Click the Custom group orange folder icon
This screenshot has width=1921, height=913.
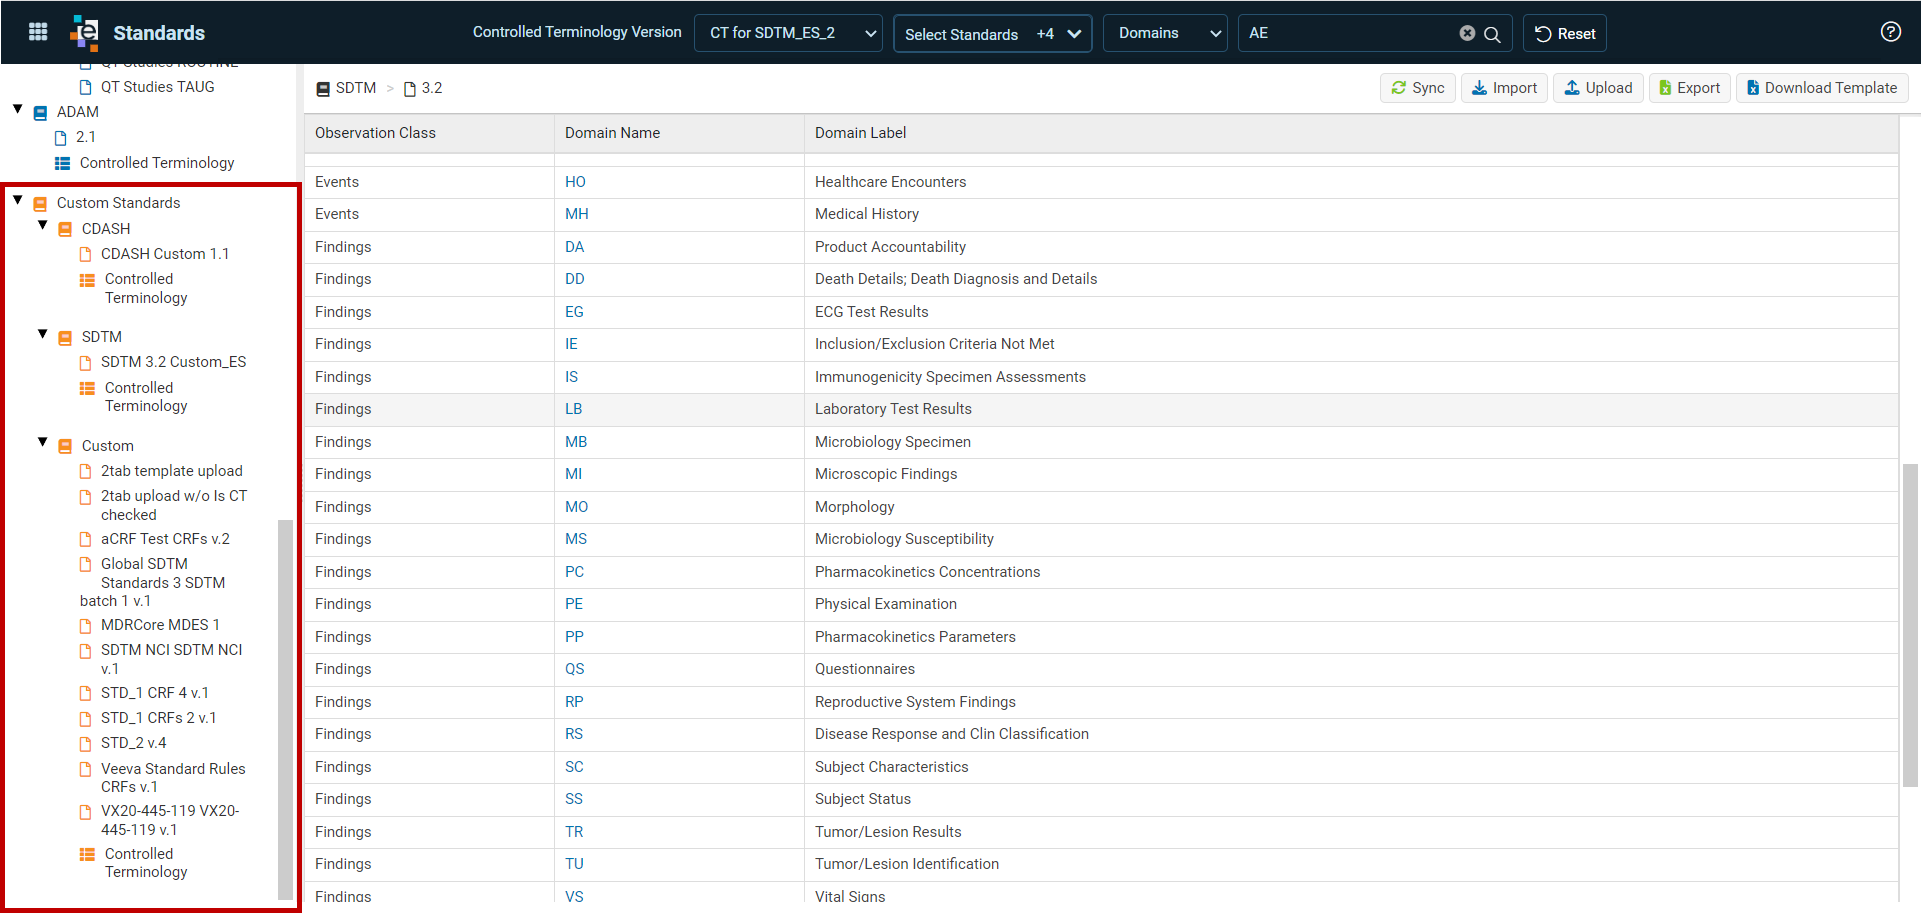[65, 447]
